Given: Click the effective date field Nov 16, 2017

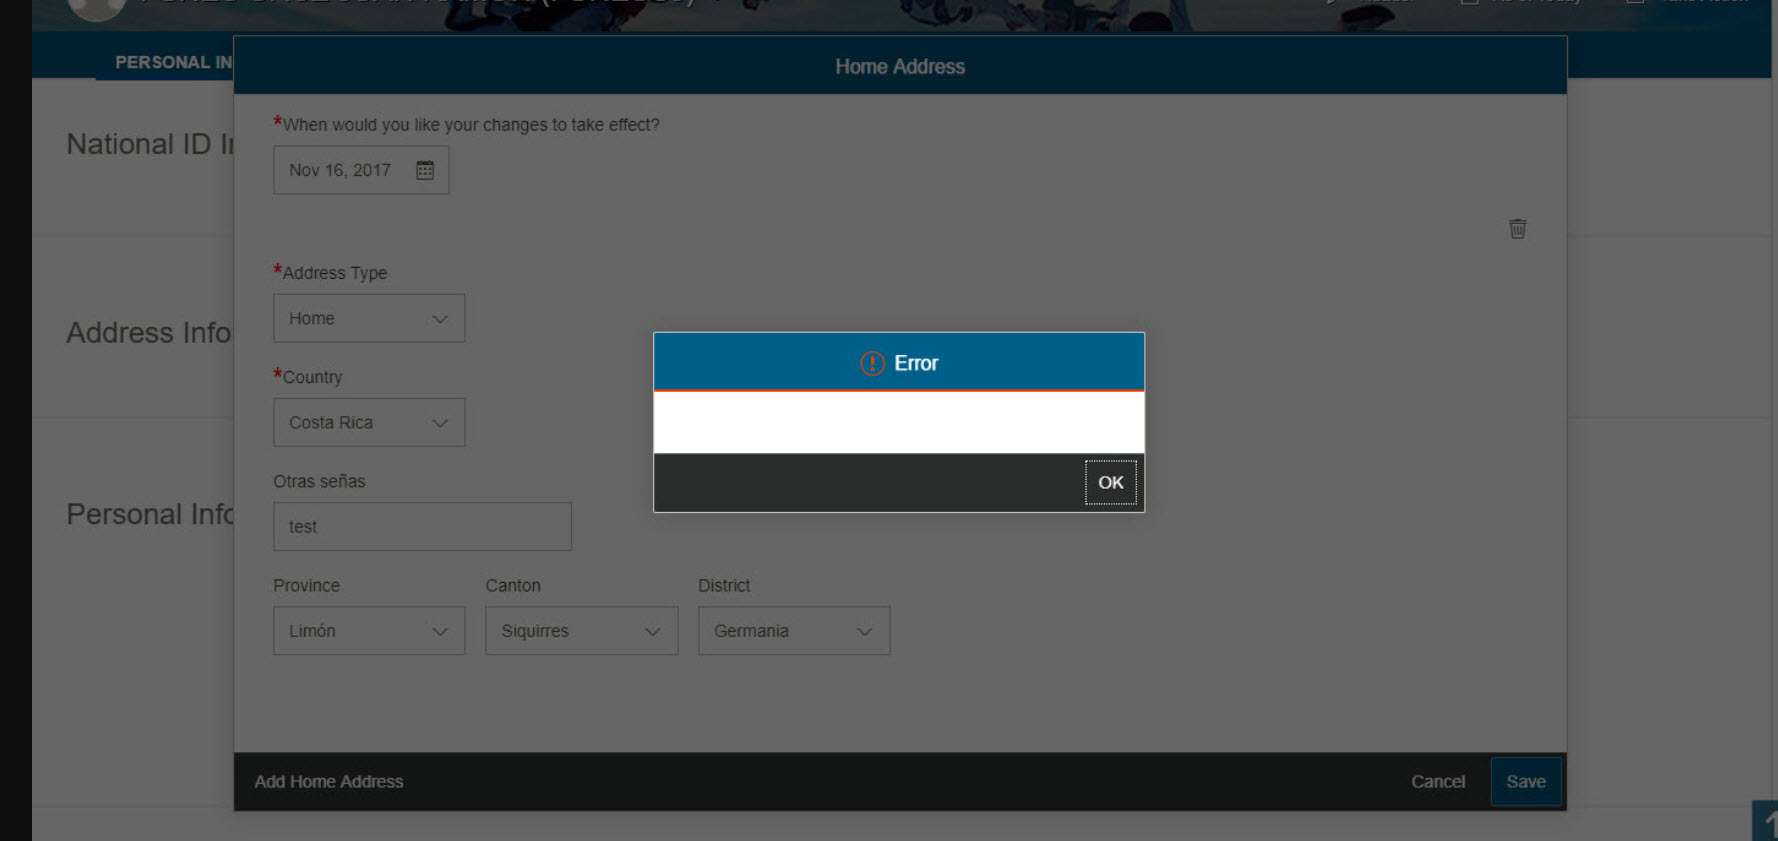Looking at the screenshot, I should pyautogui.click(x=361, y=170).
